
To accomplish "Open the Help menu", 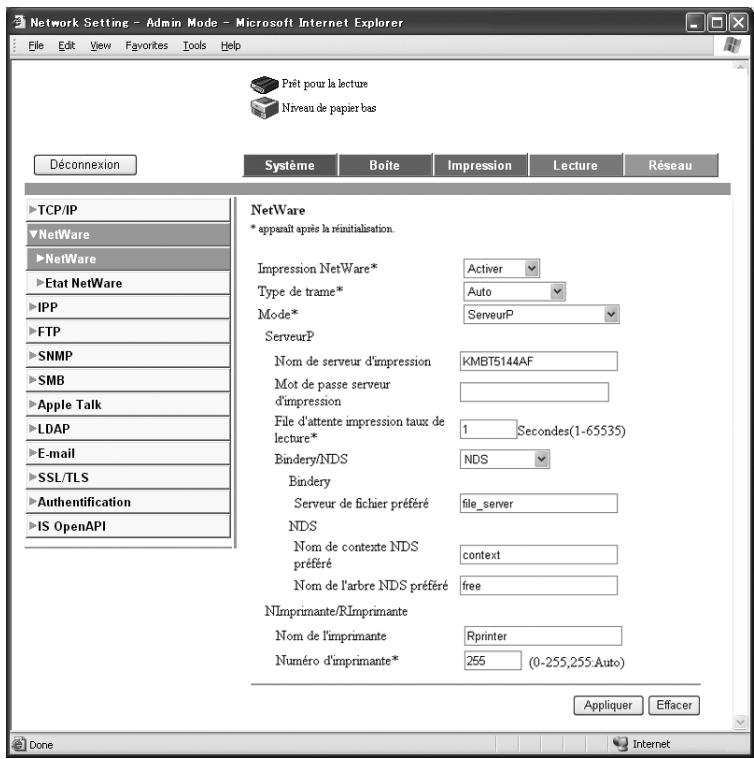I will click(230, 46).
